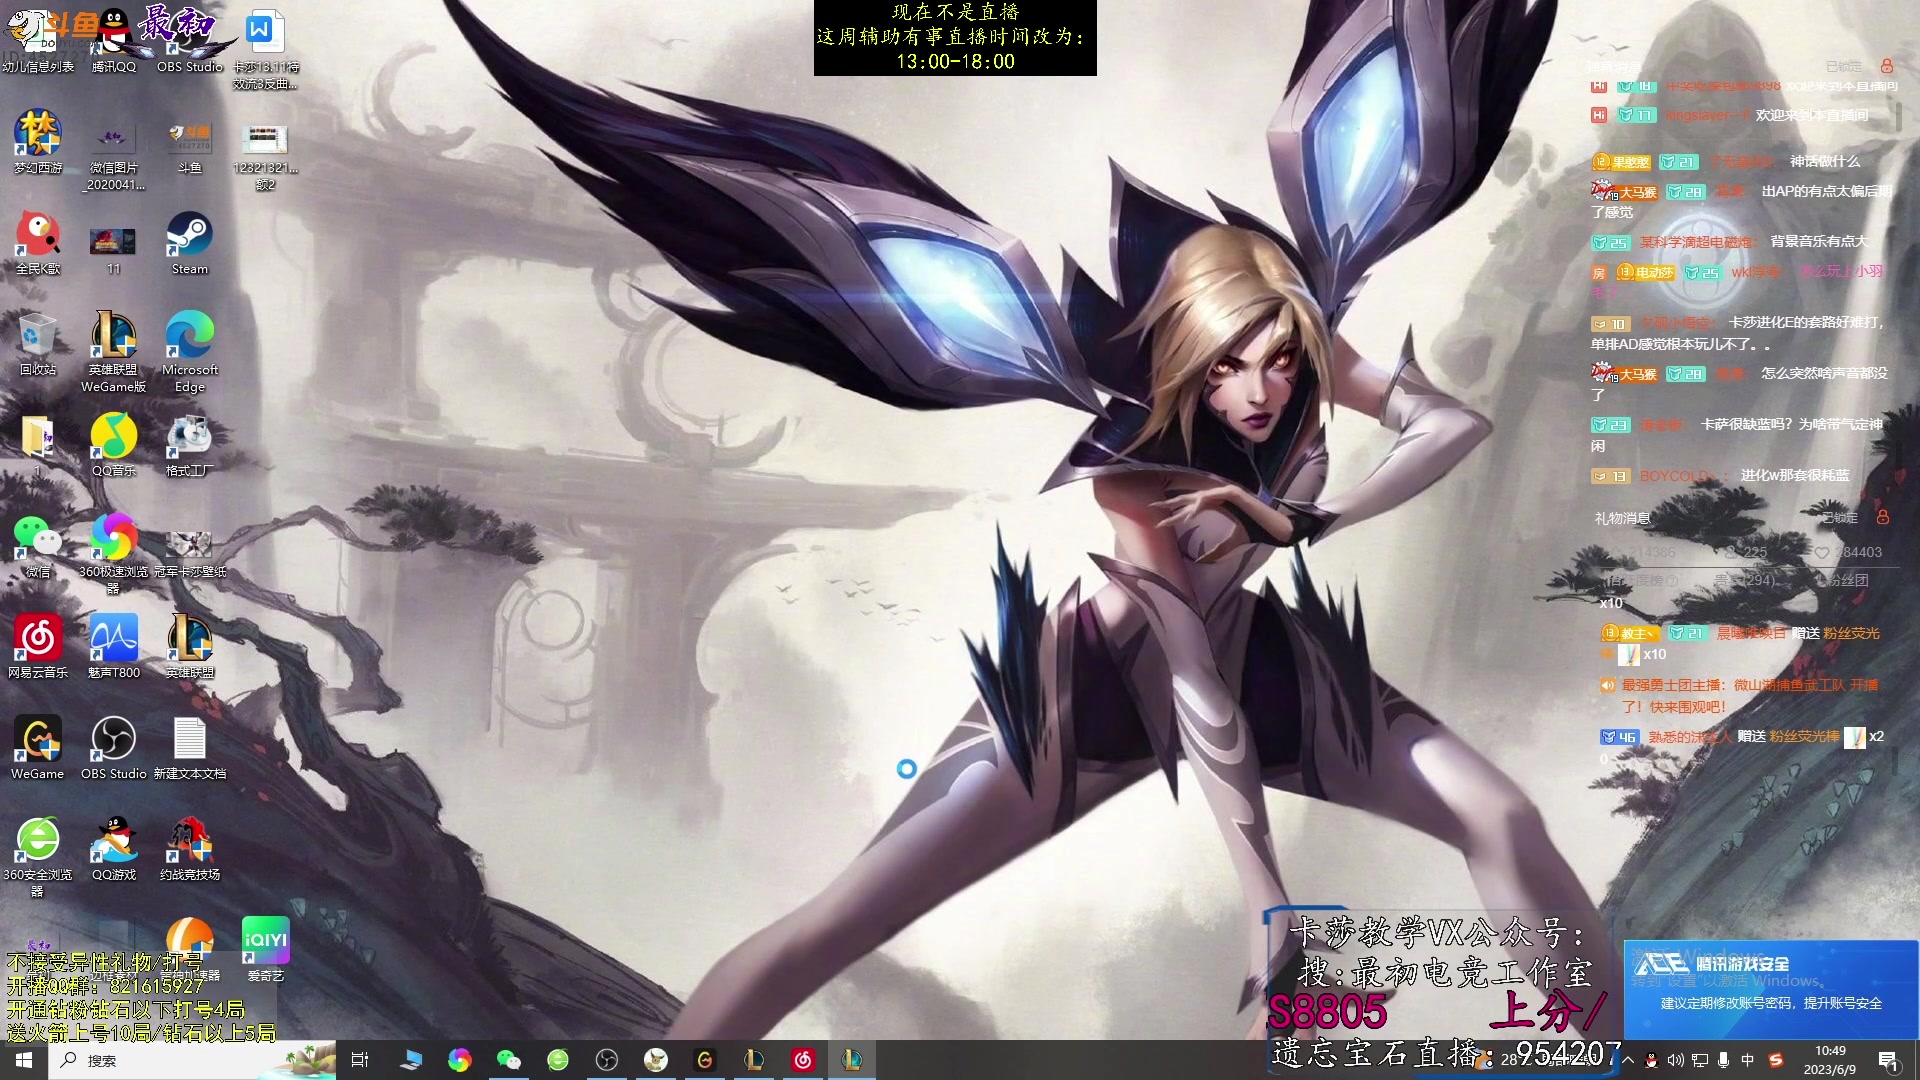Open 360安全浏览器 green taskbar icon
Image resolution: width=1920 pixels, height=1080 pixels.
pyautogui.click(x=558, y=1060)
